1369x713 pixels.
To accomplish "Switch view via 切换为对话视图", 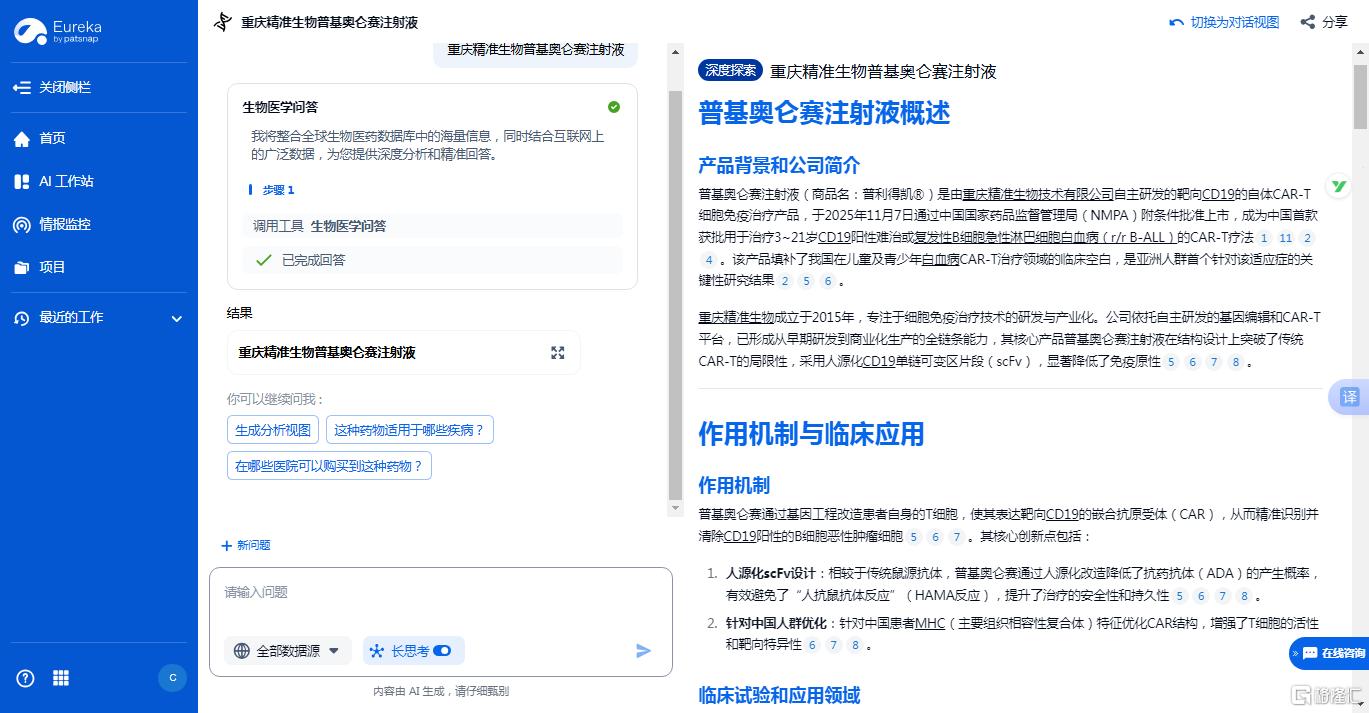I will point(1224,21).
